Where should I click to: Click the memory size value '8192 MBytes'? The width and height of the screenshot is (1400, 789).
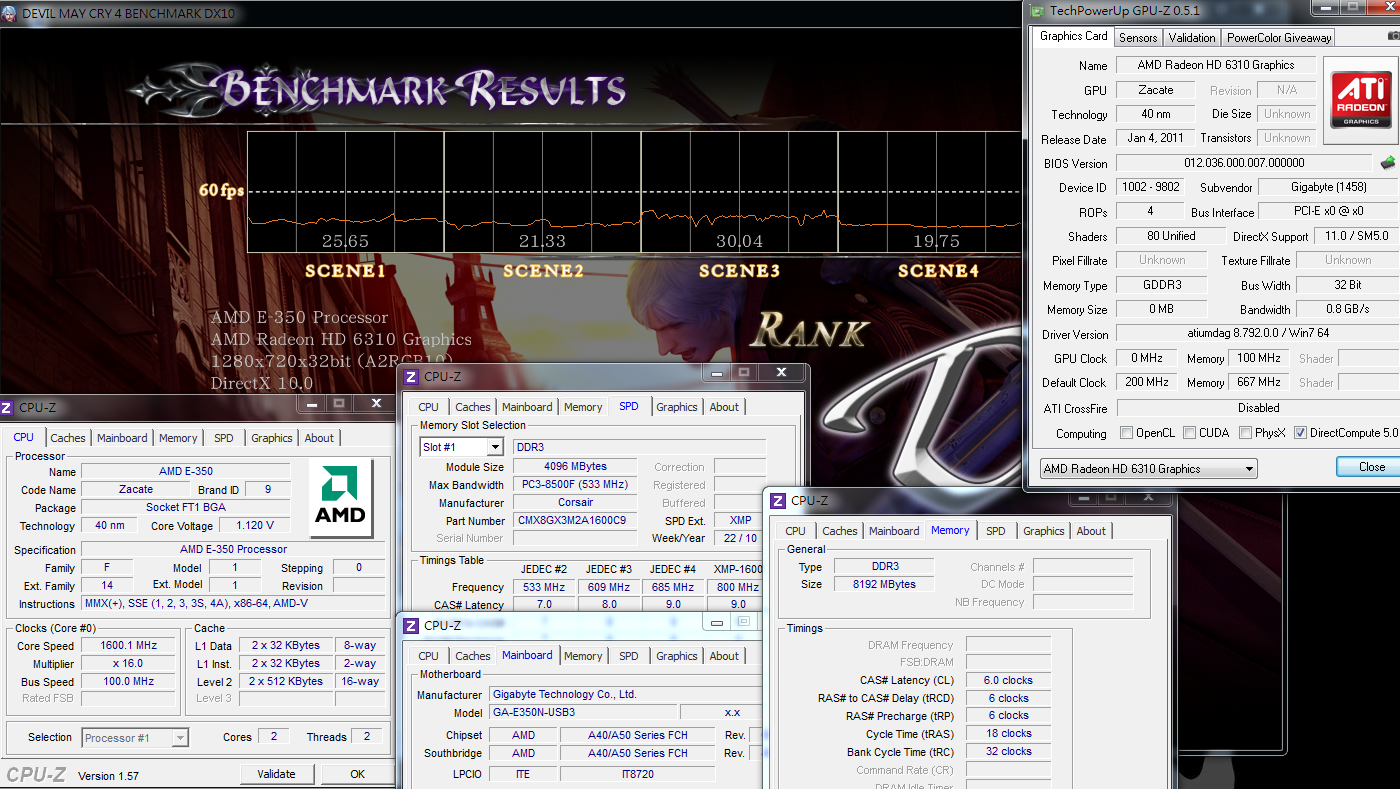[884, 585]
